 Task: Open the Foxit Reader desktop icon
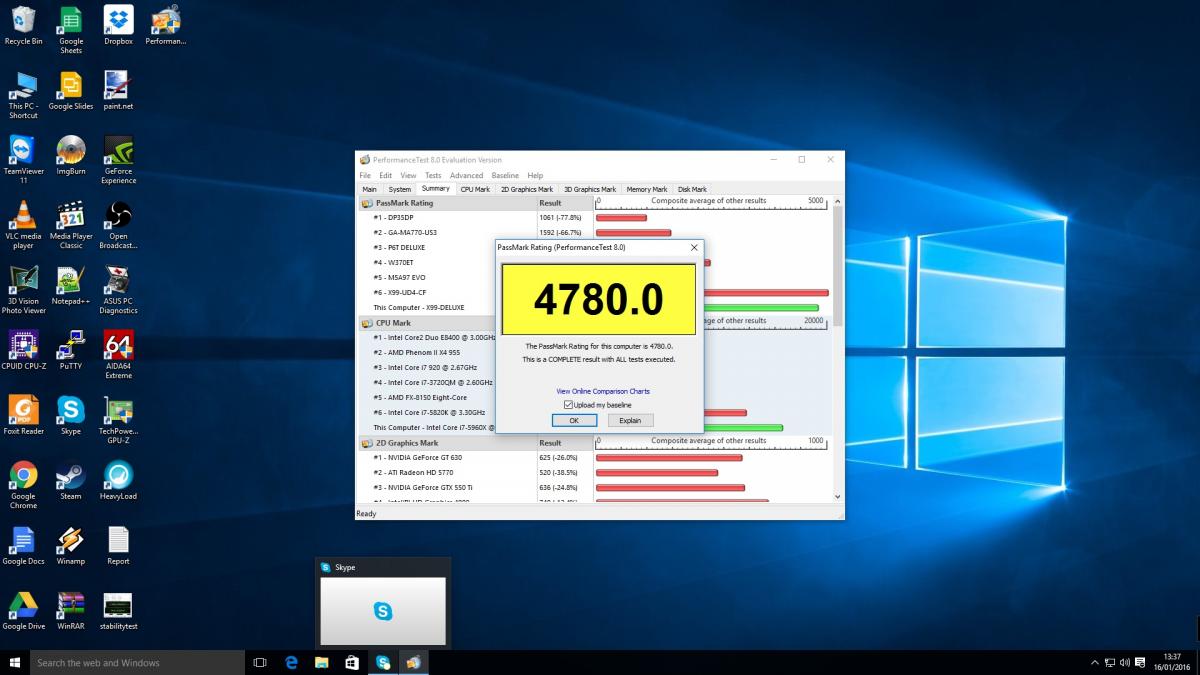click(23, 416)
